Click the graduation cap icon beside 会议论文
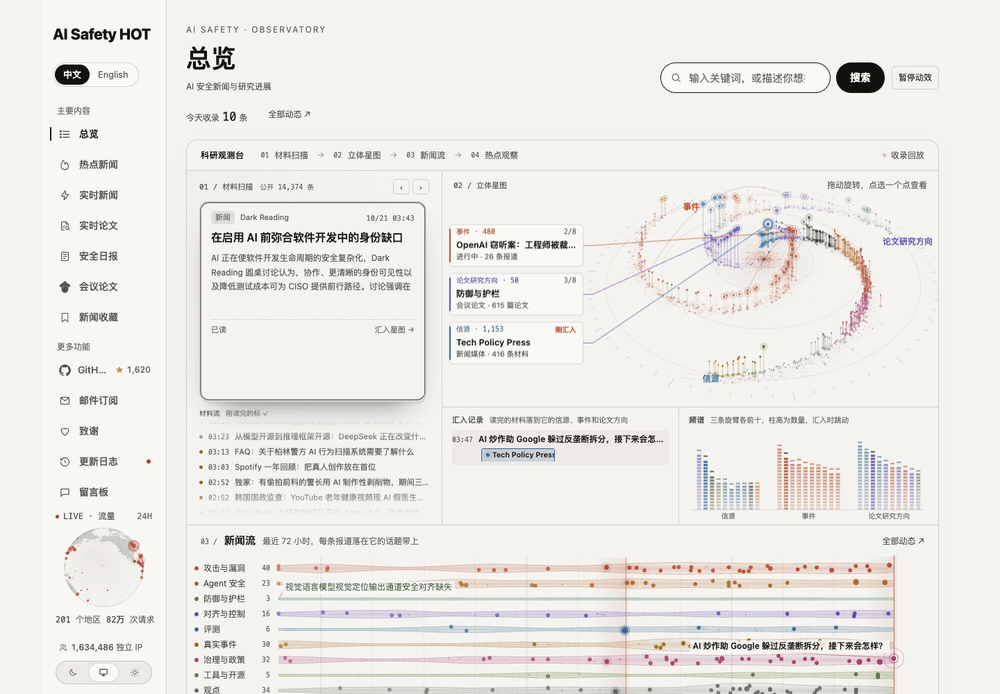 coord(64,287)
